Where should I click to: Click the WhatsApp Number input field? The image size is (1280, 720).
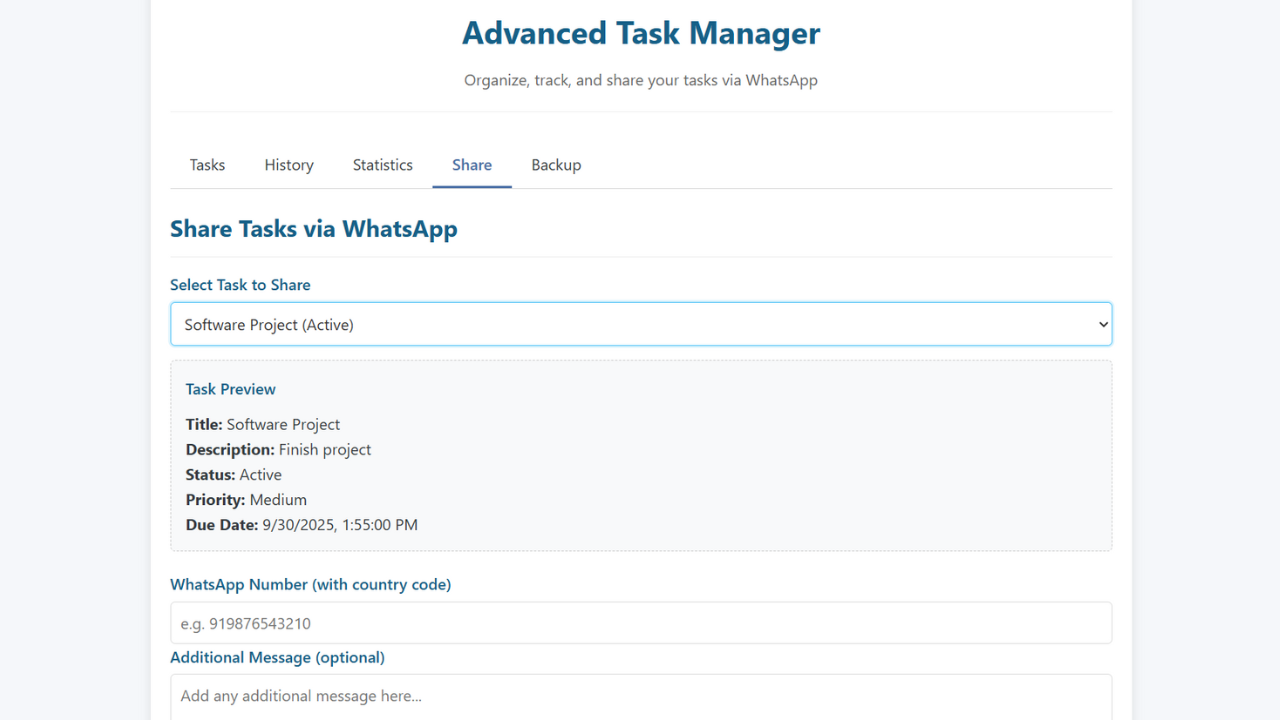[640, 623]
